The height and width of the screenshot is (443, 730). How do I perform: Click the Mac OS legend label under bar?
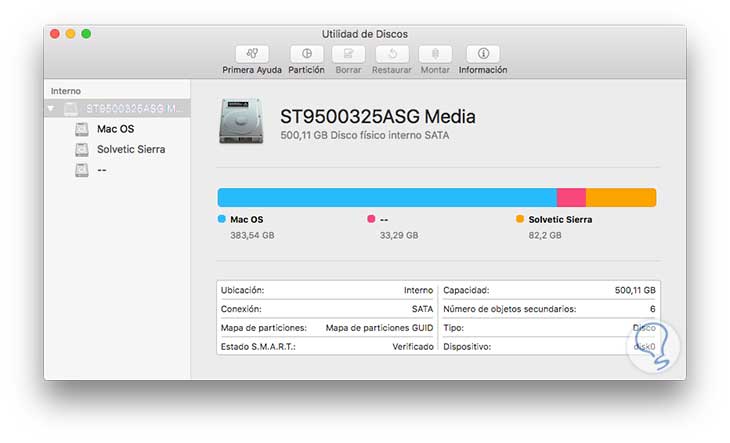[246, 219]
